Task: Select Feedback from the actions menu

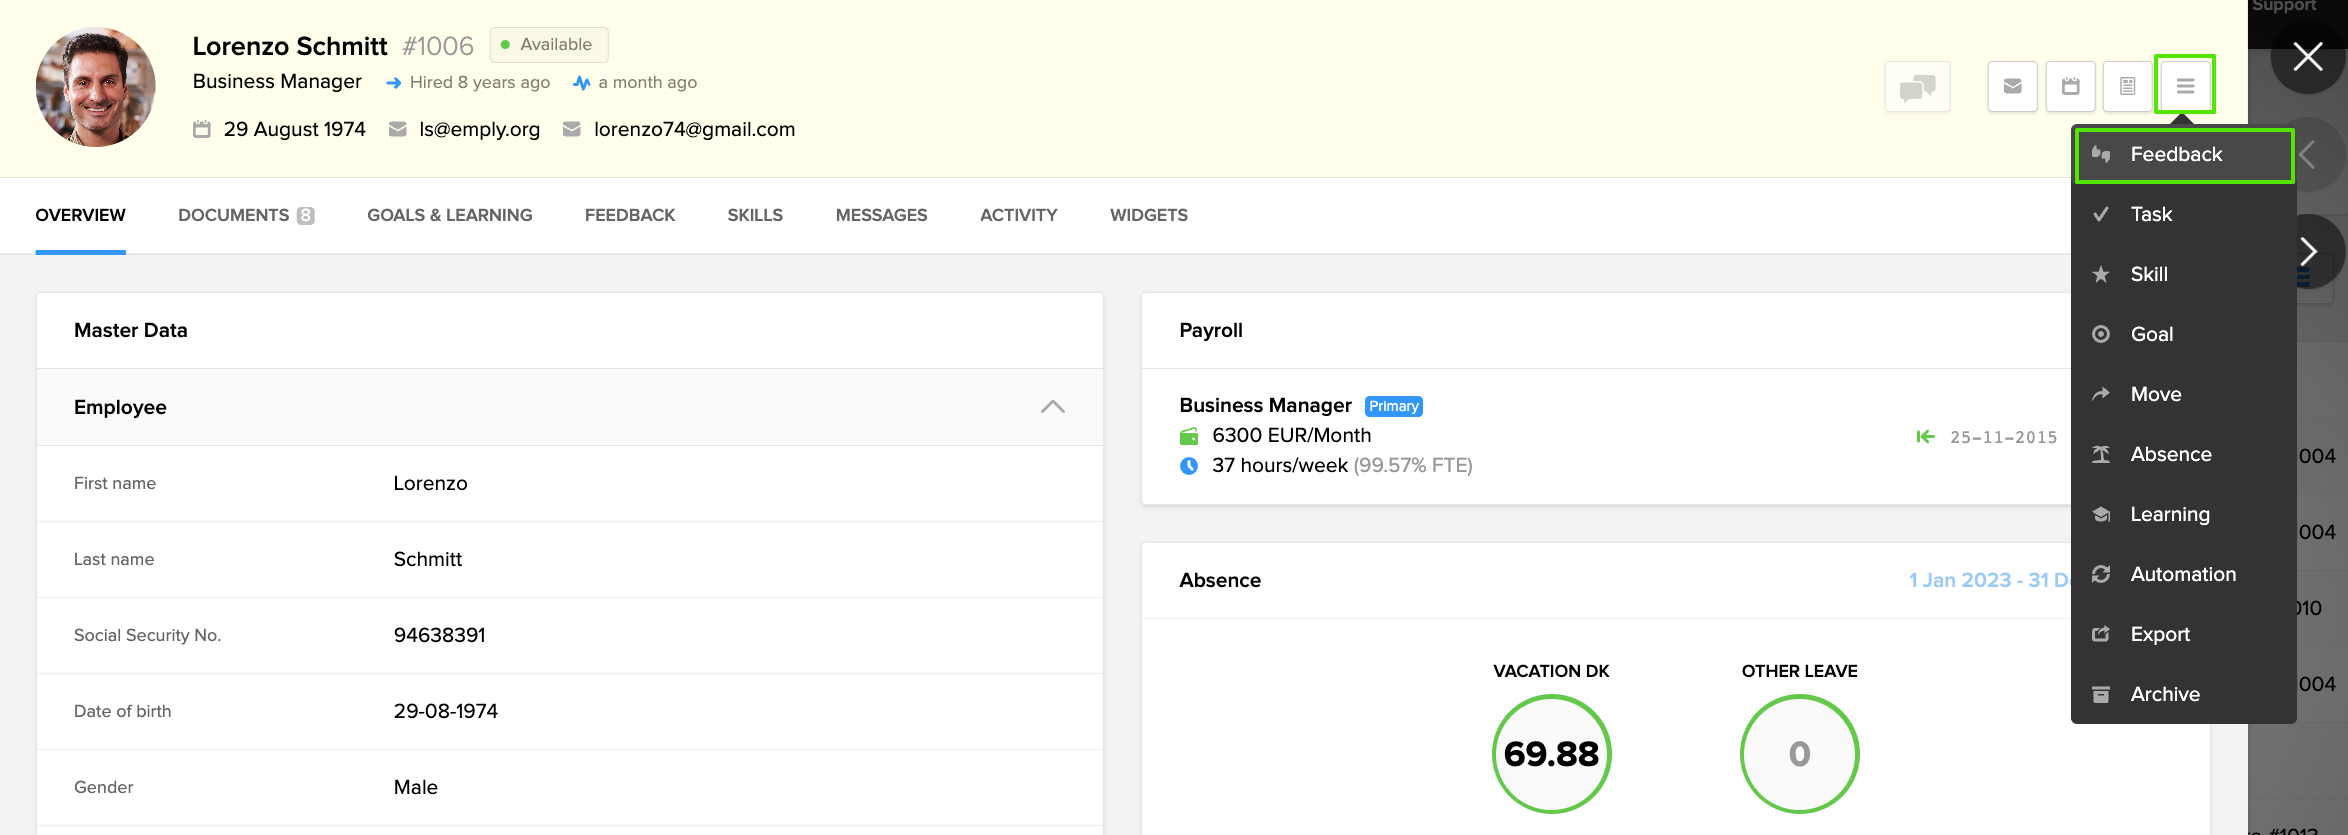Action: coord(2176,155)
